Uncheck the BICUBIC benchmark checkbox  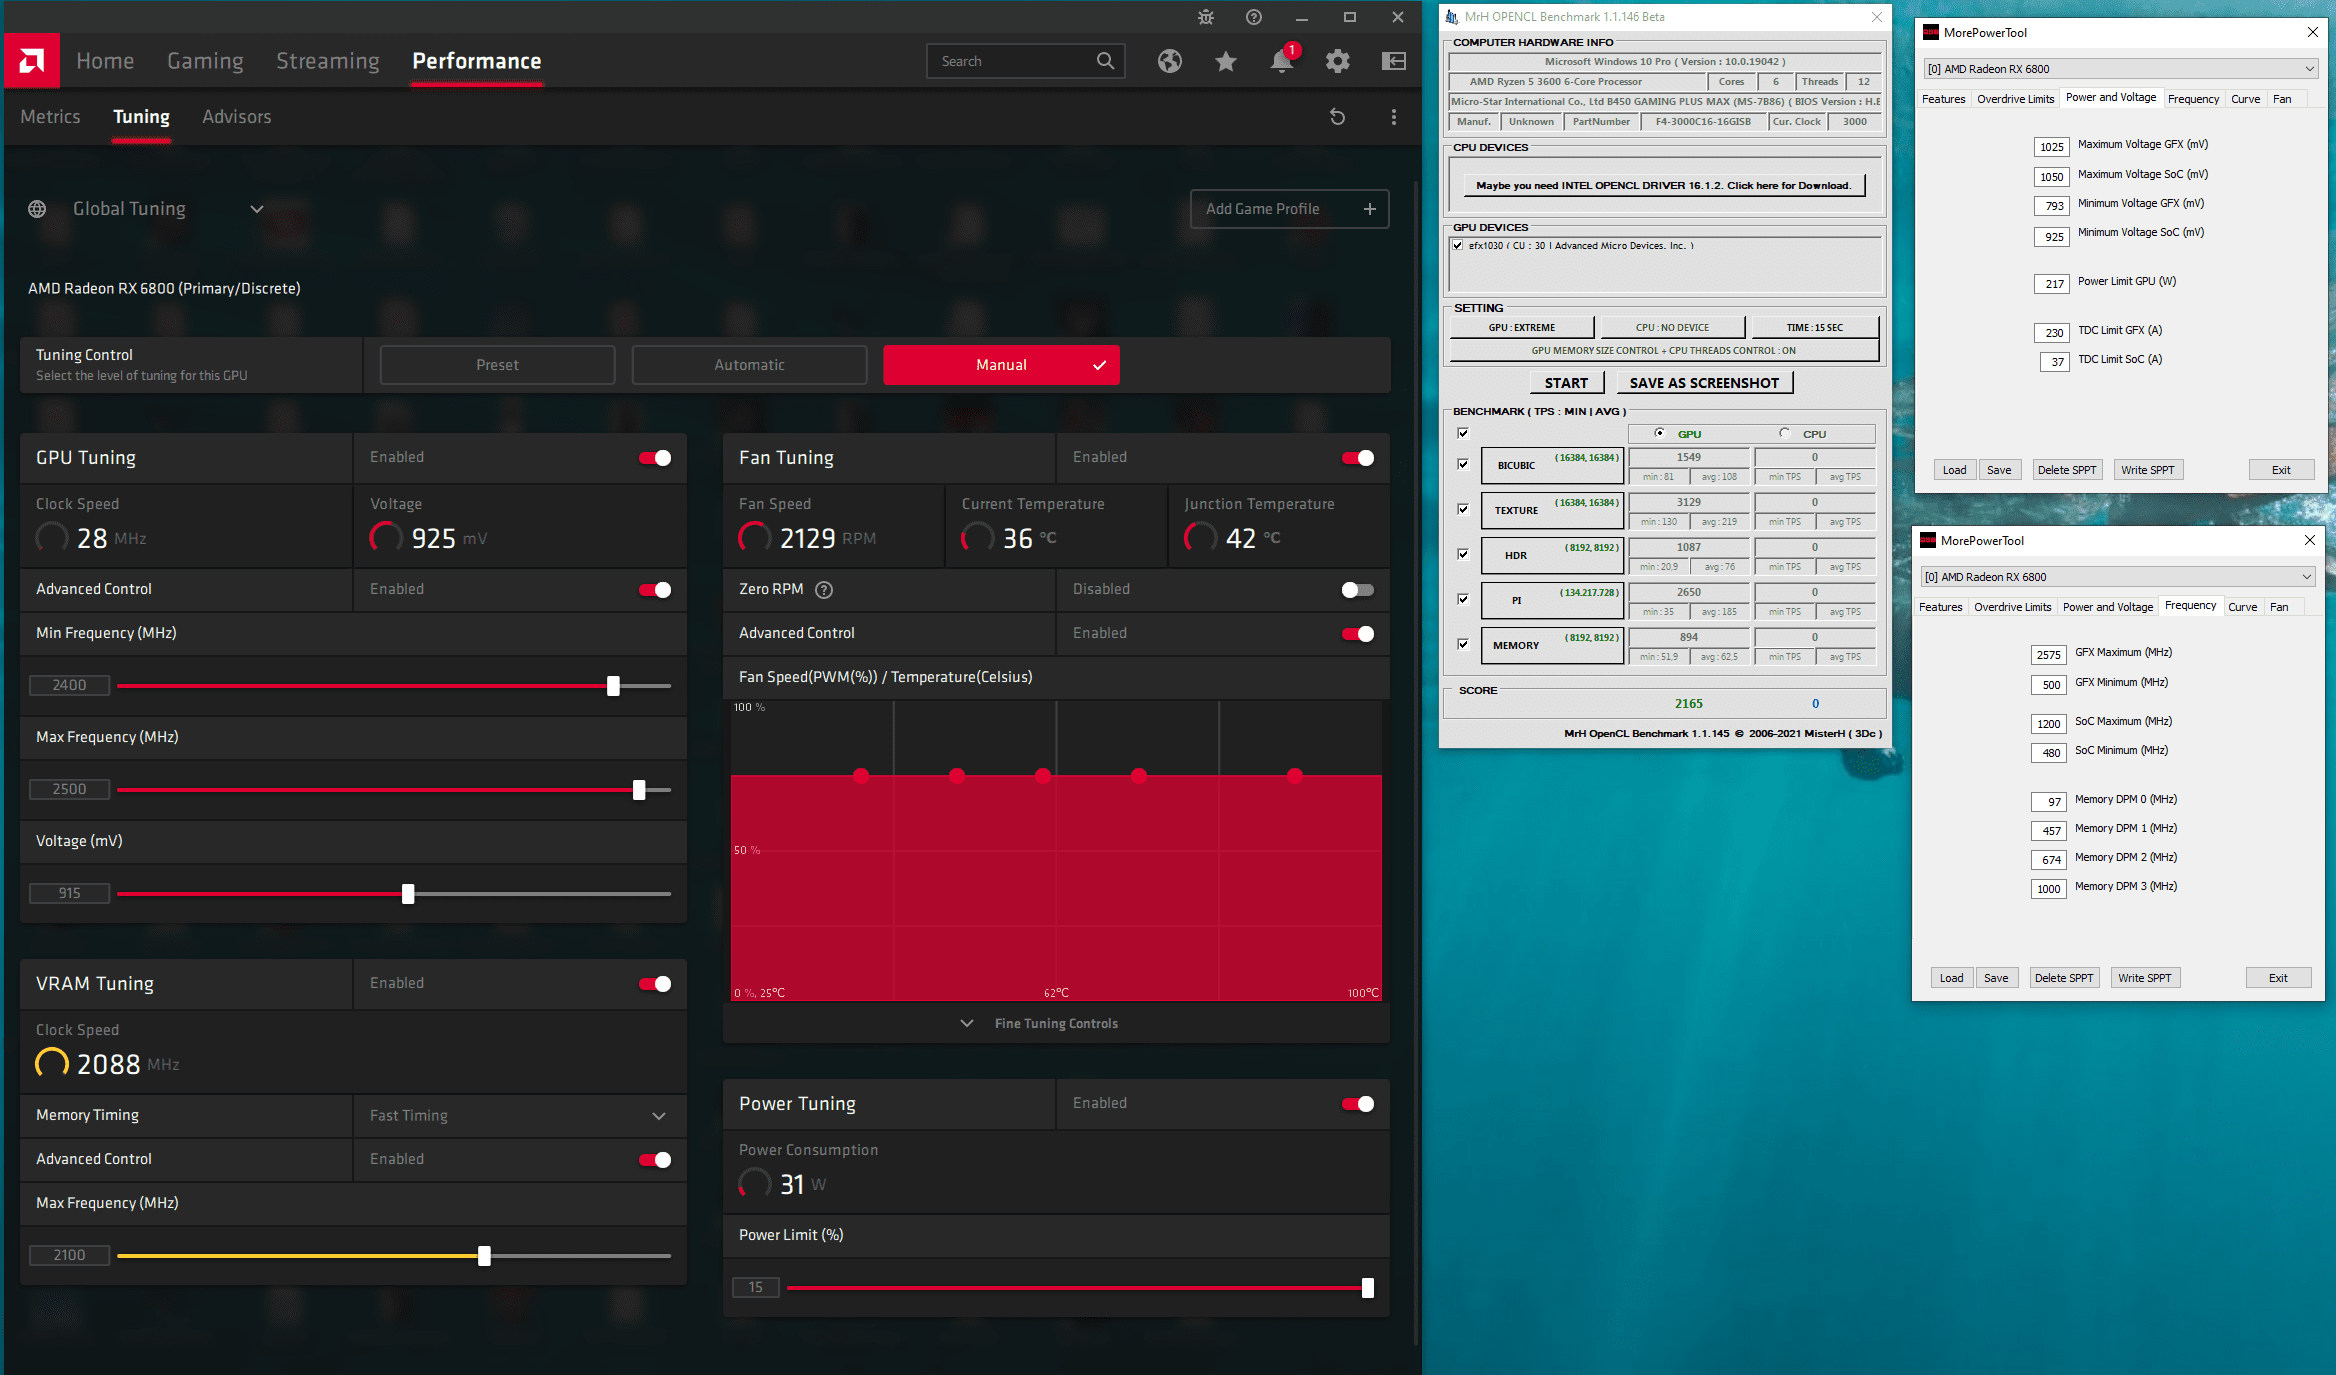tap(1463, 464)
